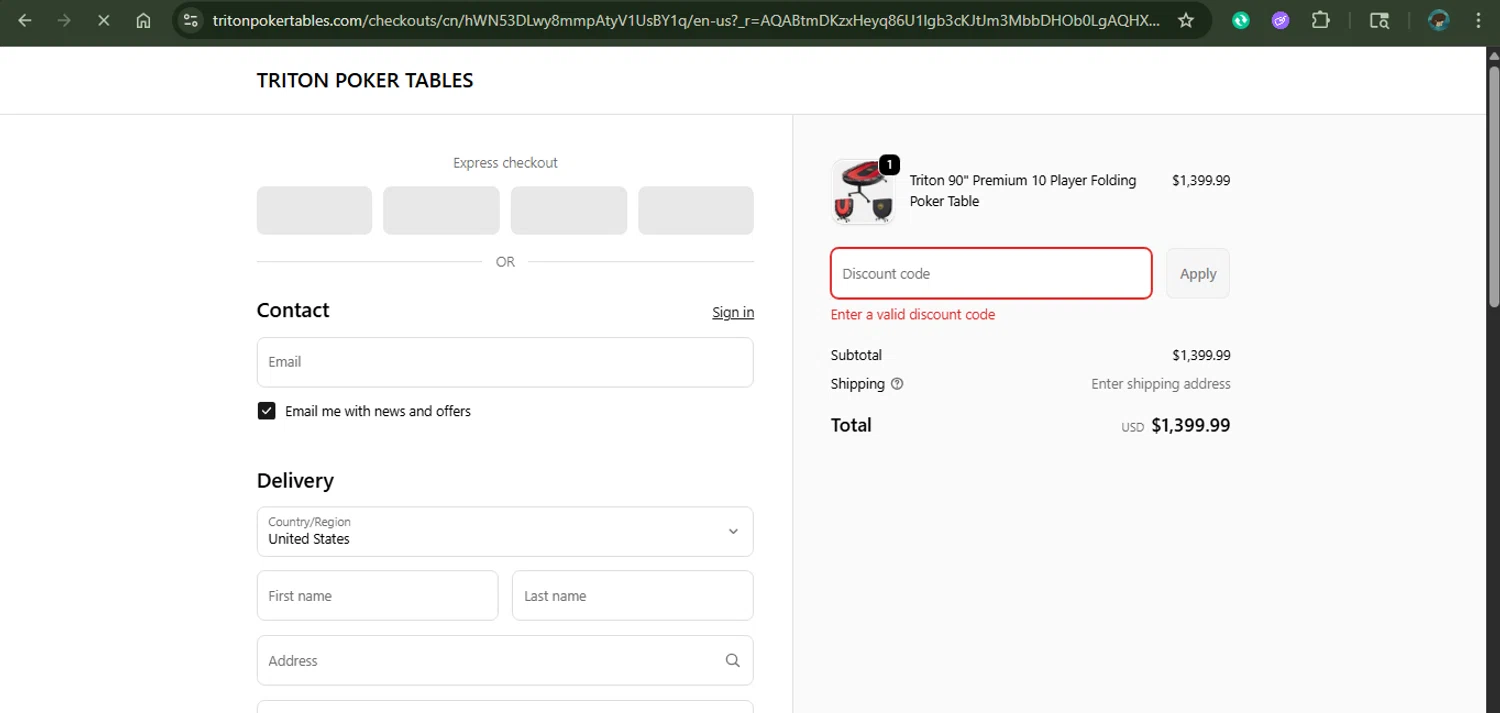The image size is (1500, 713).
Task: Click the second express checkout button
Action: click(441, 211)
